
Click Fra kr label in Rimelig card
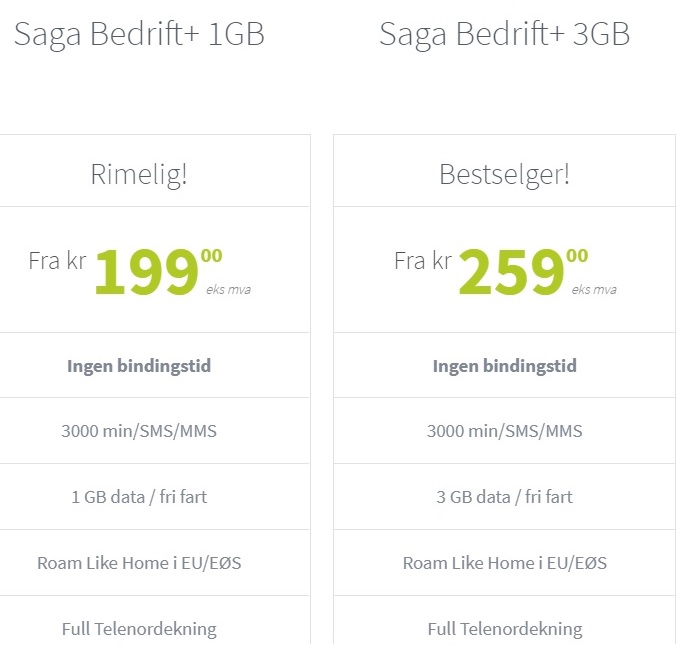coord(57,261)
